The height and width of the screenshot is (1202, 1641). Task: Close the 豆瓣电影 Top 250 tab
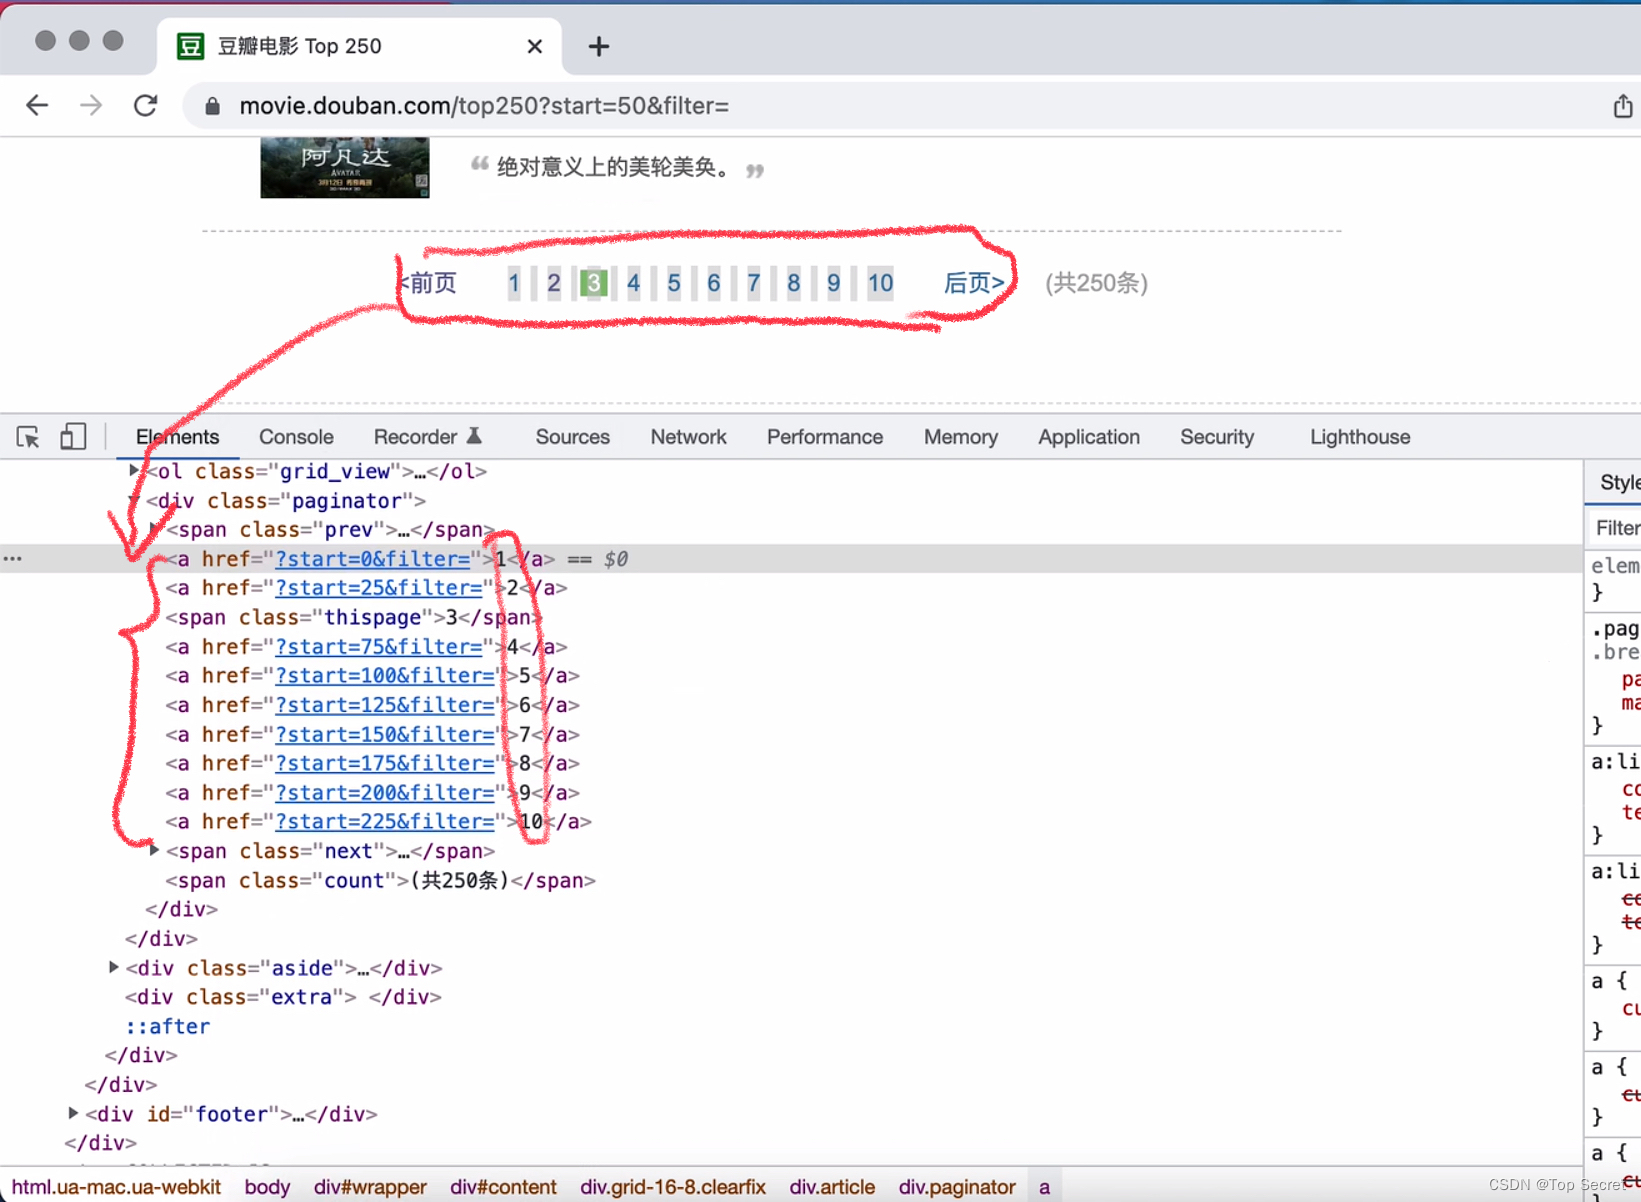click(x=535, y=46)
